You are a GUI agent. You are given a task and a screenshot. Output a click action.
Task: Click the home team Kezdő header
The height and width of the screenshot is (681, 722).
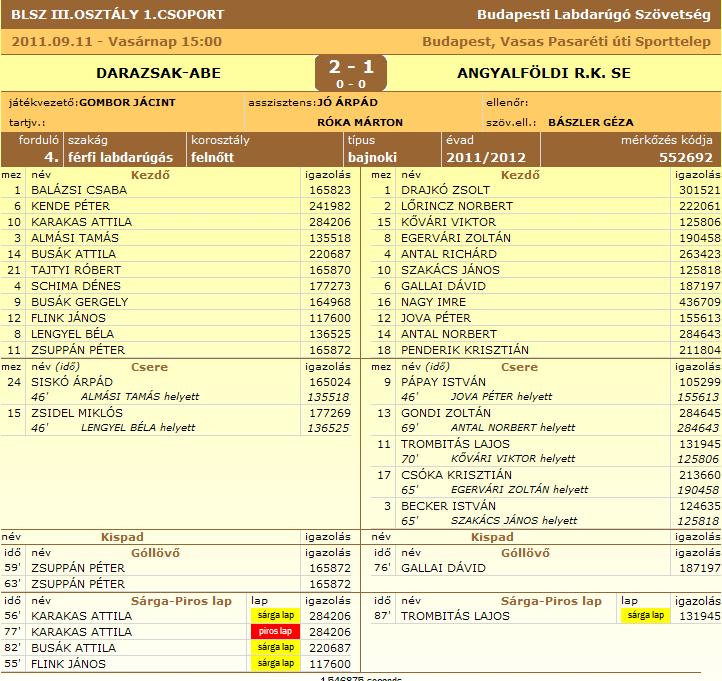pyautogui.click(x=150, y=175)
